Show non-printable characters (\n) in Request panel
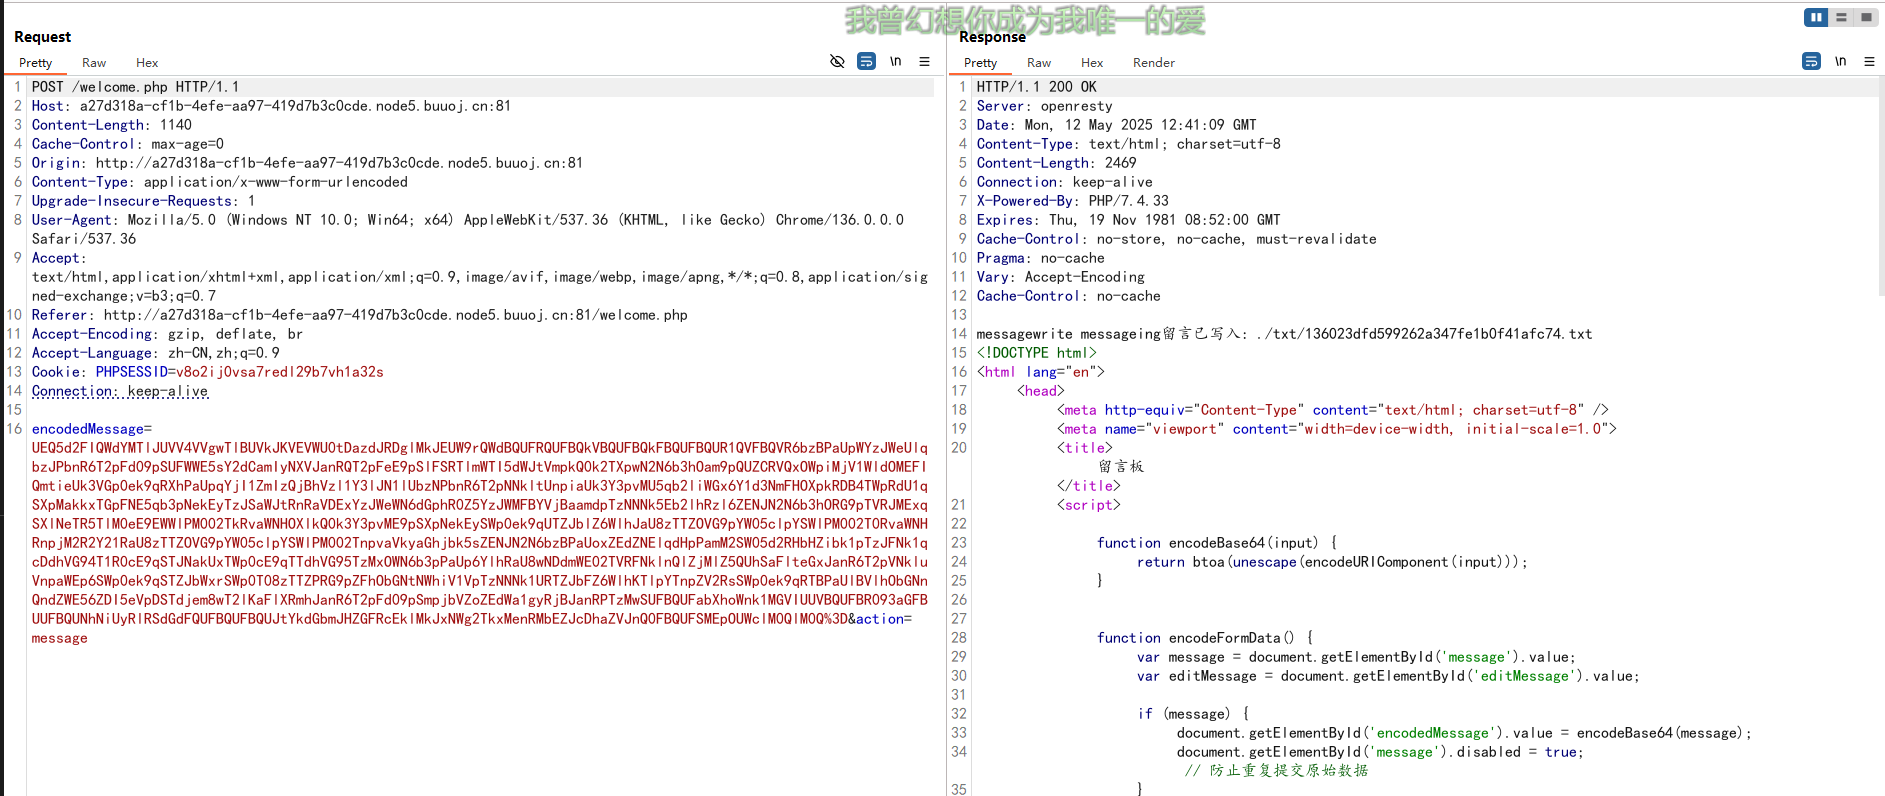The width and height of the screenshot is (1885, 796). (x=895, y=62)
